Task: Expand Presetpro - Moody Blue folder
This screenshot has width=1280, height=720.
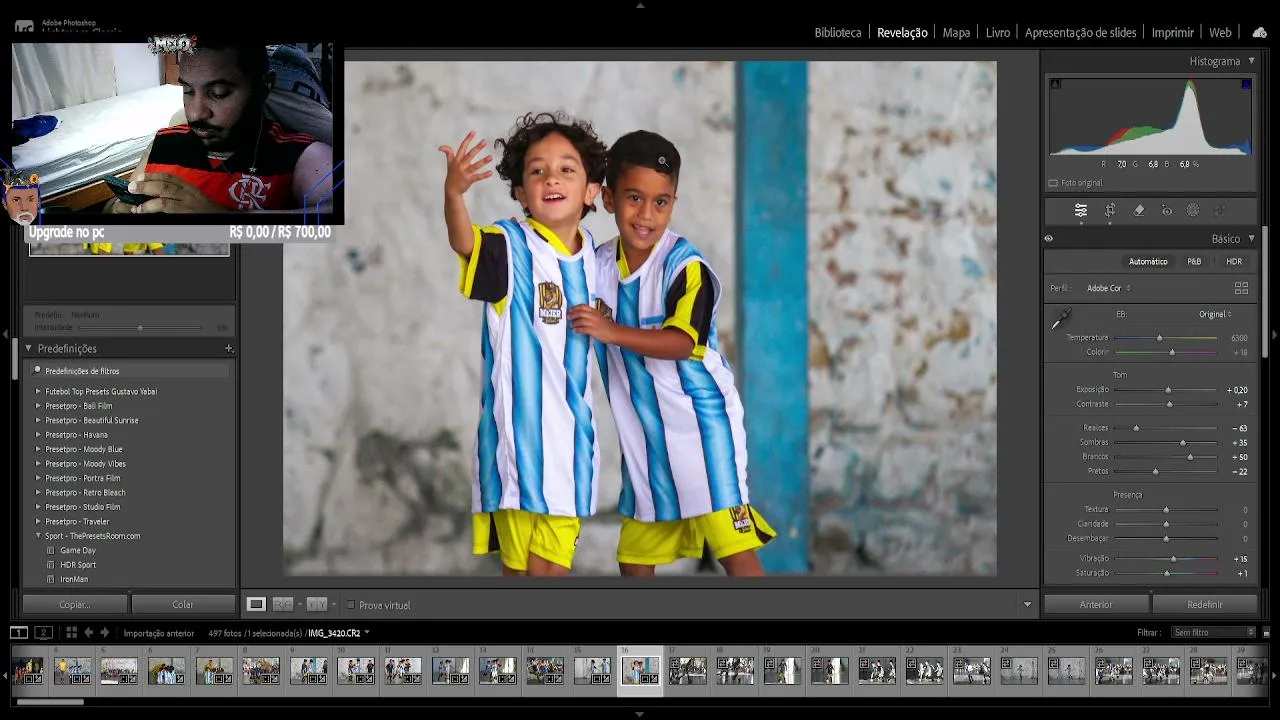Action: (38, 449)
